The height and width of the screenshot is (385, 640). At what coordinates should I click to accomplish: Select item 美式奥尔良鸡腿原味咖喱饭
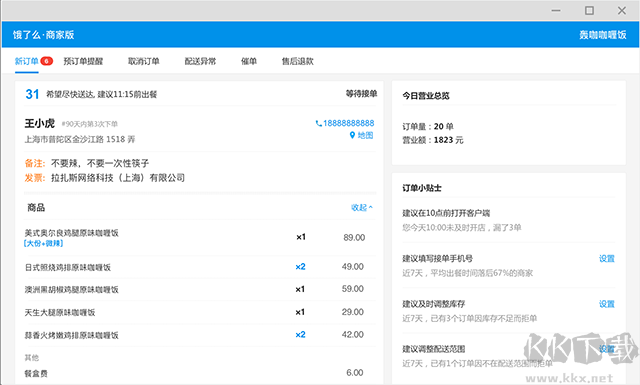point(71,233)
